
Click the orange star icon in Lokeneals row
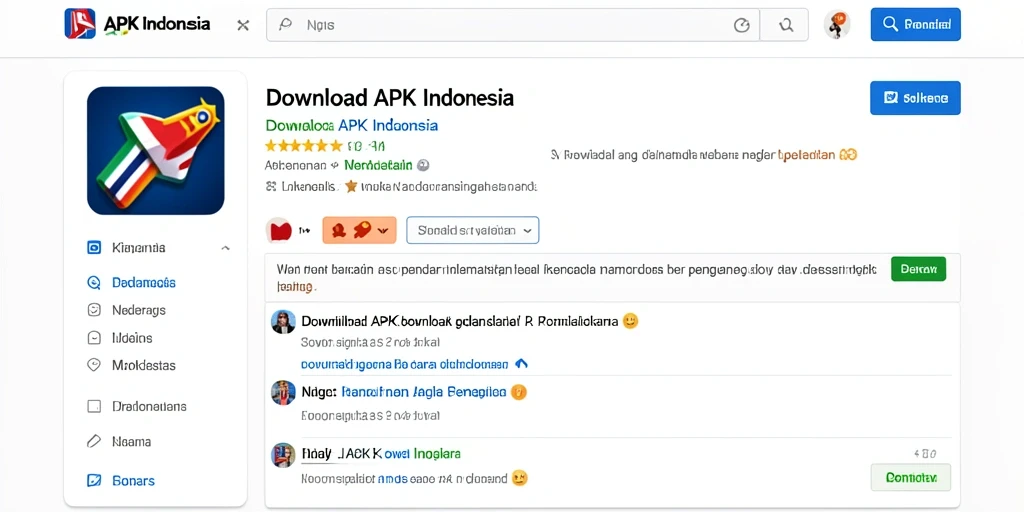(x=351, y=187)
